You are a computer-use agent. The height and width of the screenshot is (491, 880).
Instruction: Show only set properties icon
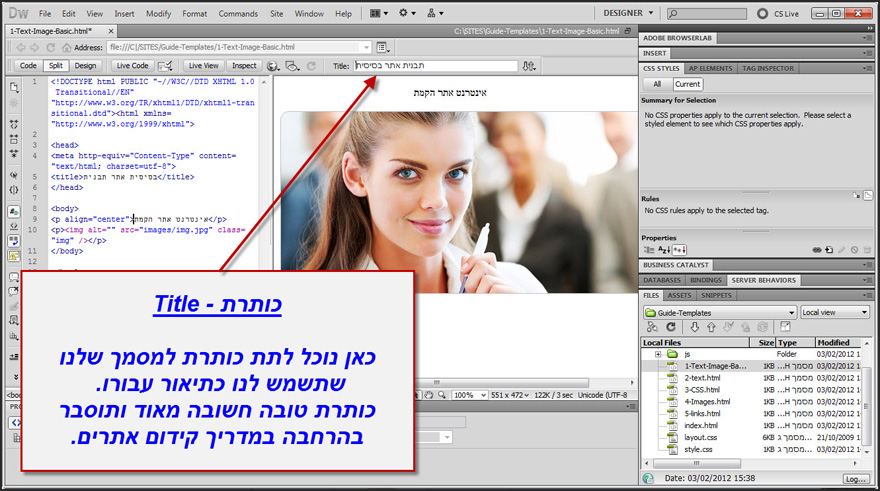[679, 250]
